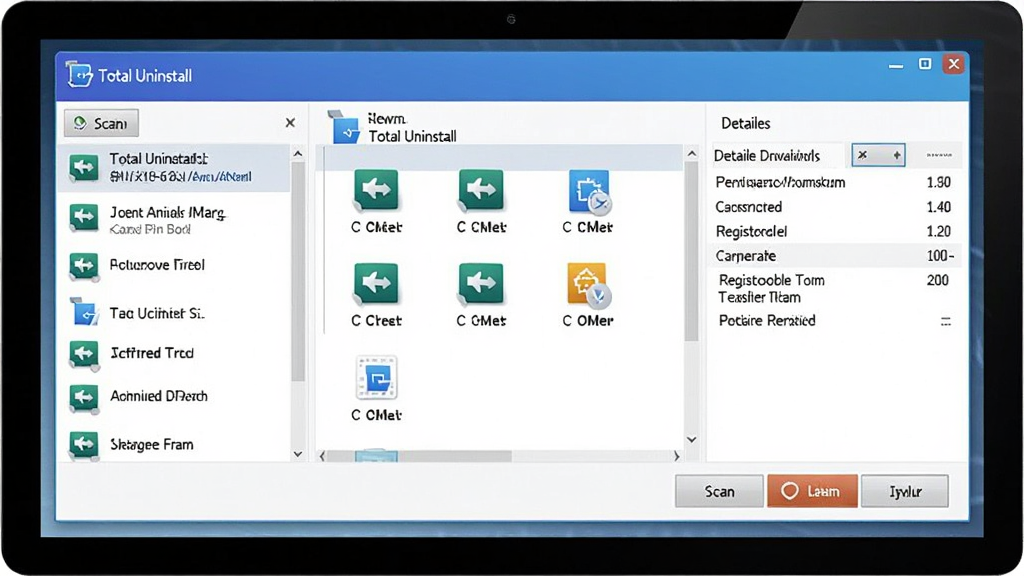Open first green arrow 'C CMet' item, top row
This screenshot has height=576, width=1024.
pos(376,191)
